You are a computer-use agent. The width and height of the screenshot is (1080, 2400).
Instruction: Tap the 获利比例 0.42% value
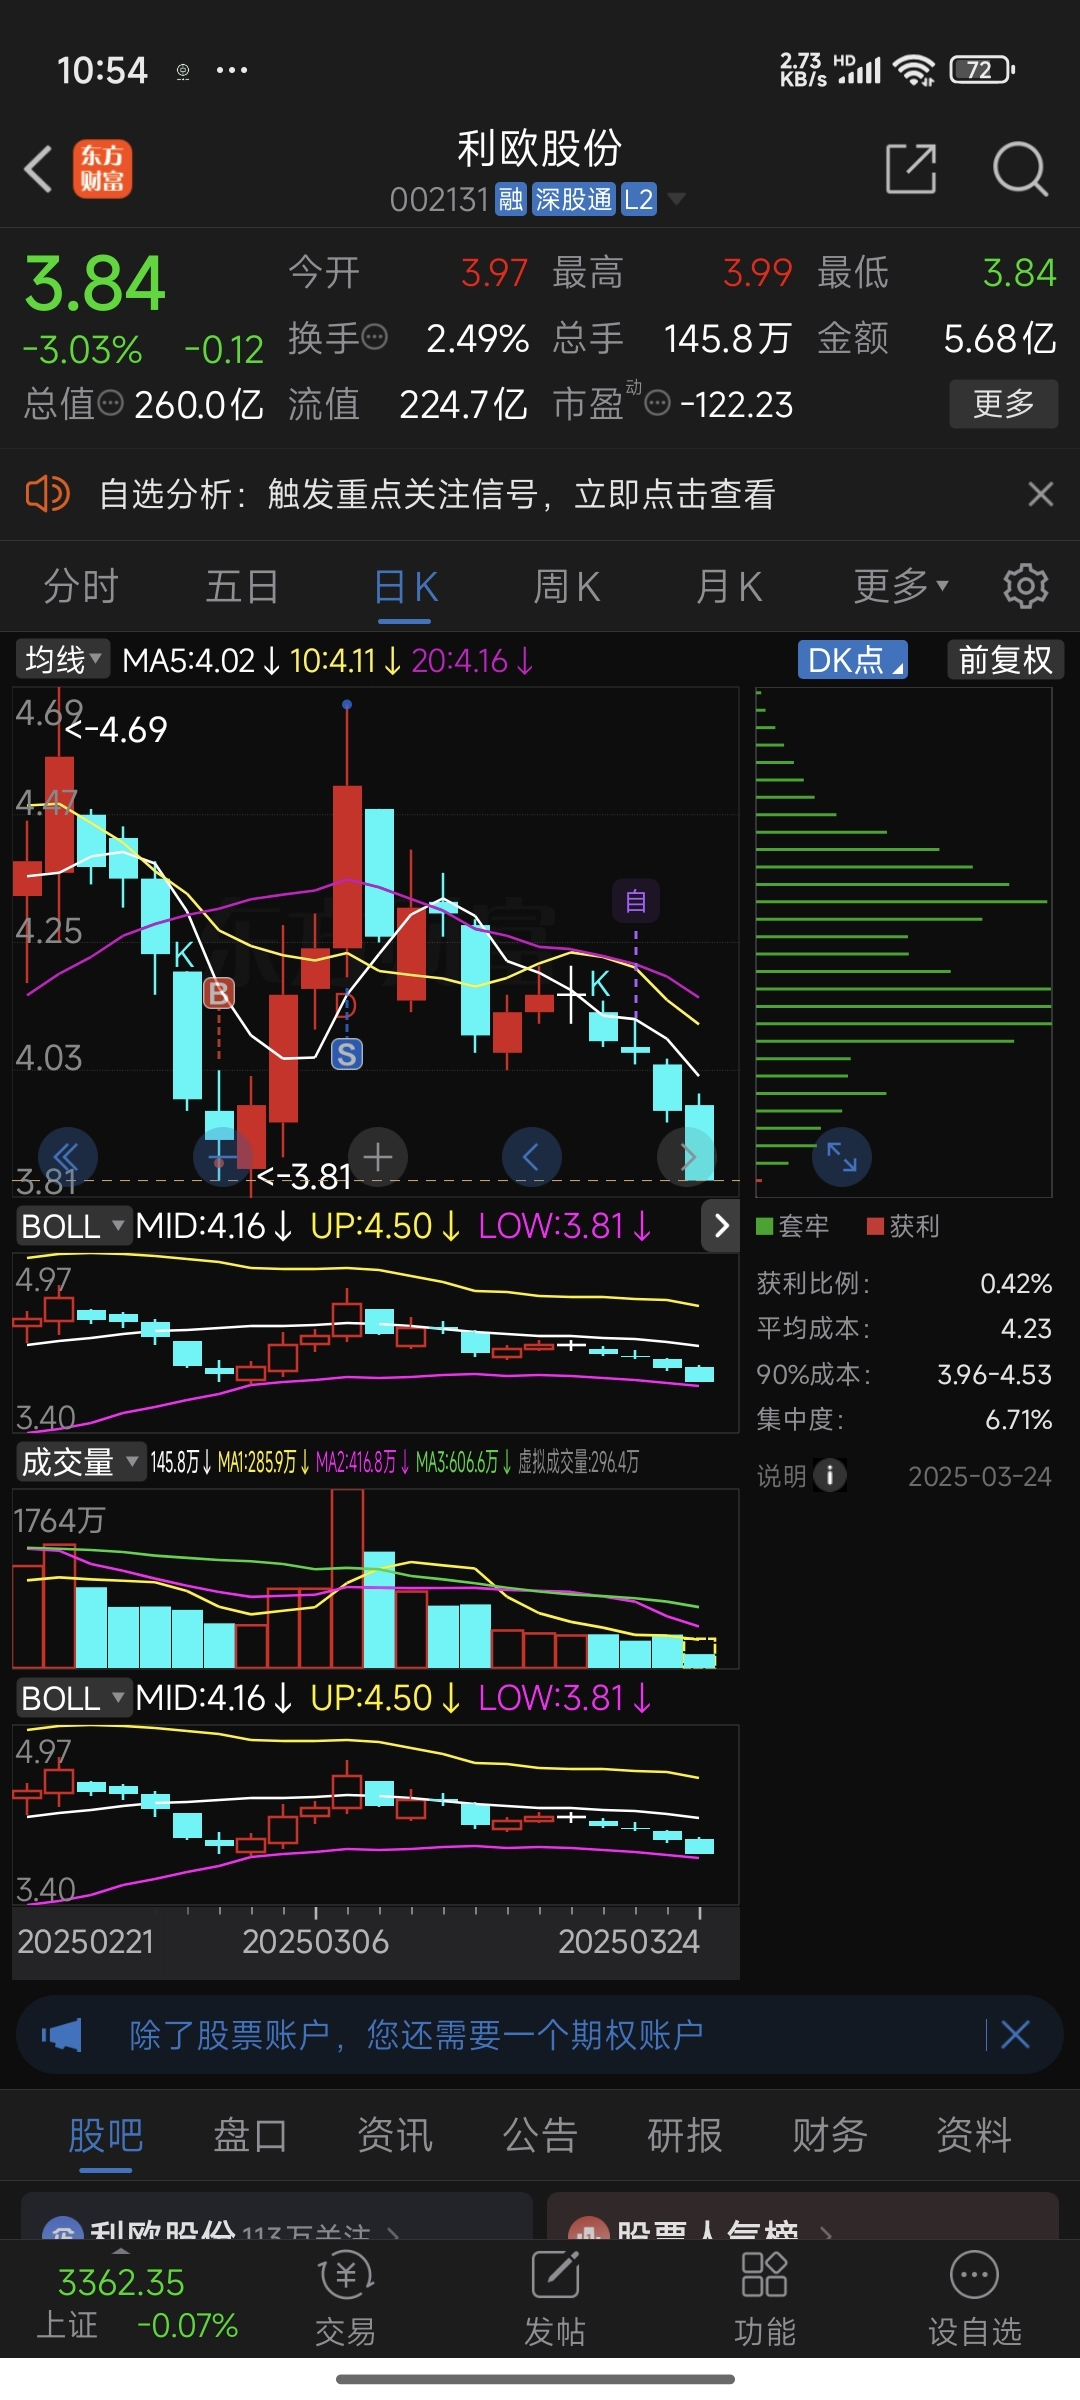1016,1284
